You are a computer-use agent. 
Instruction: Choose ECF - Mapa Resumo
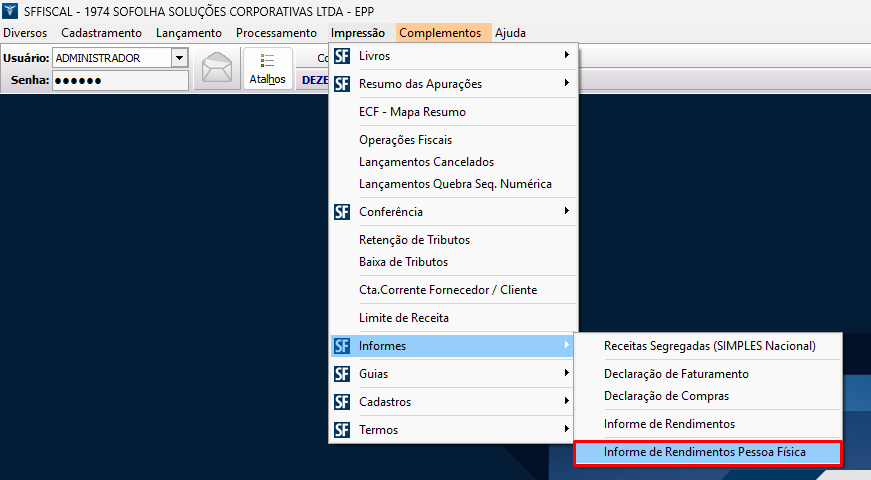[412, 112]
